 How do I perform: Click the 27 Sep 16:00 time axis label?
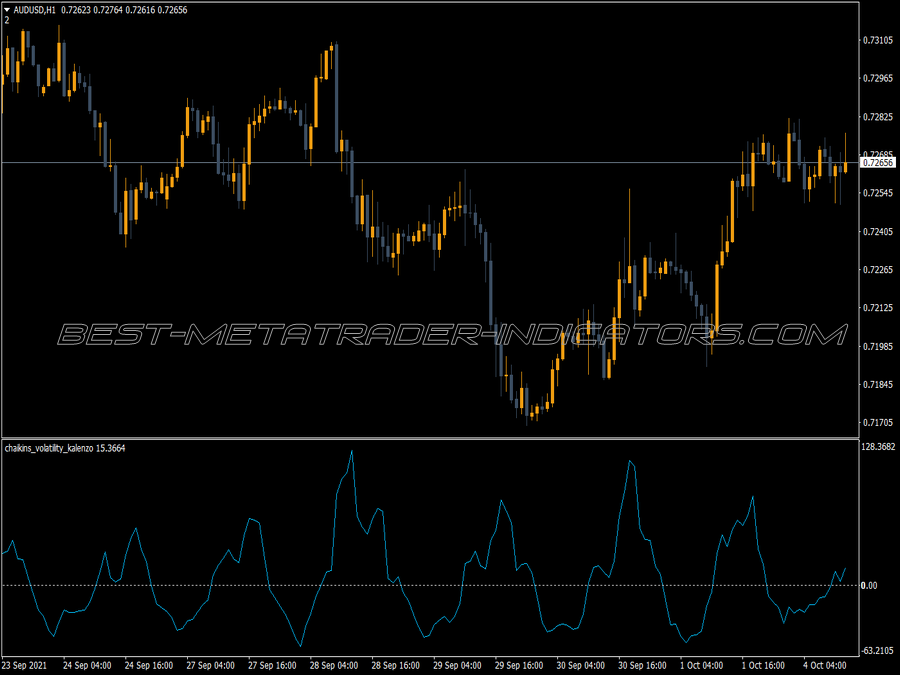click(272, 666)
